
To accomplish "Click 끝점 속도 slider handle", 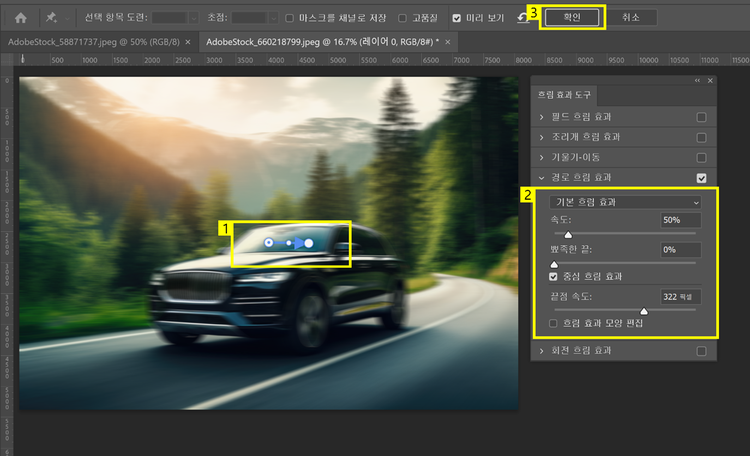I will coord(644,311).
